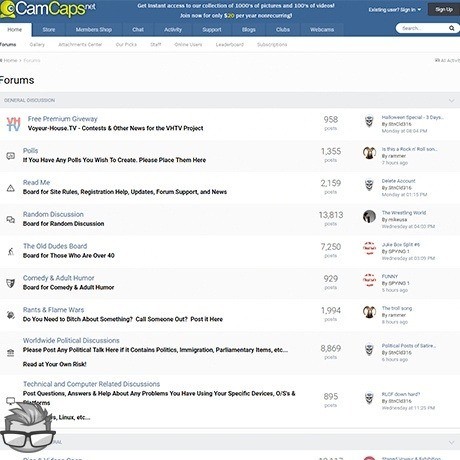The height and width of the screenshot is (460, 460).
Task: Open the FUNNY latest post
Action: tap(390, 276)
